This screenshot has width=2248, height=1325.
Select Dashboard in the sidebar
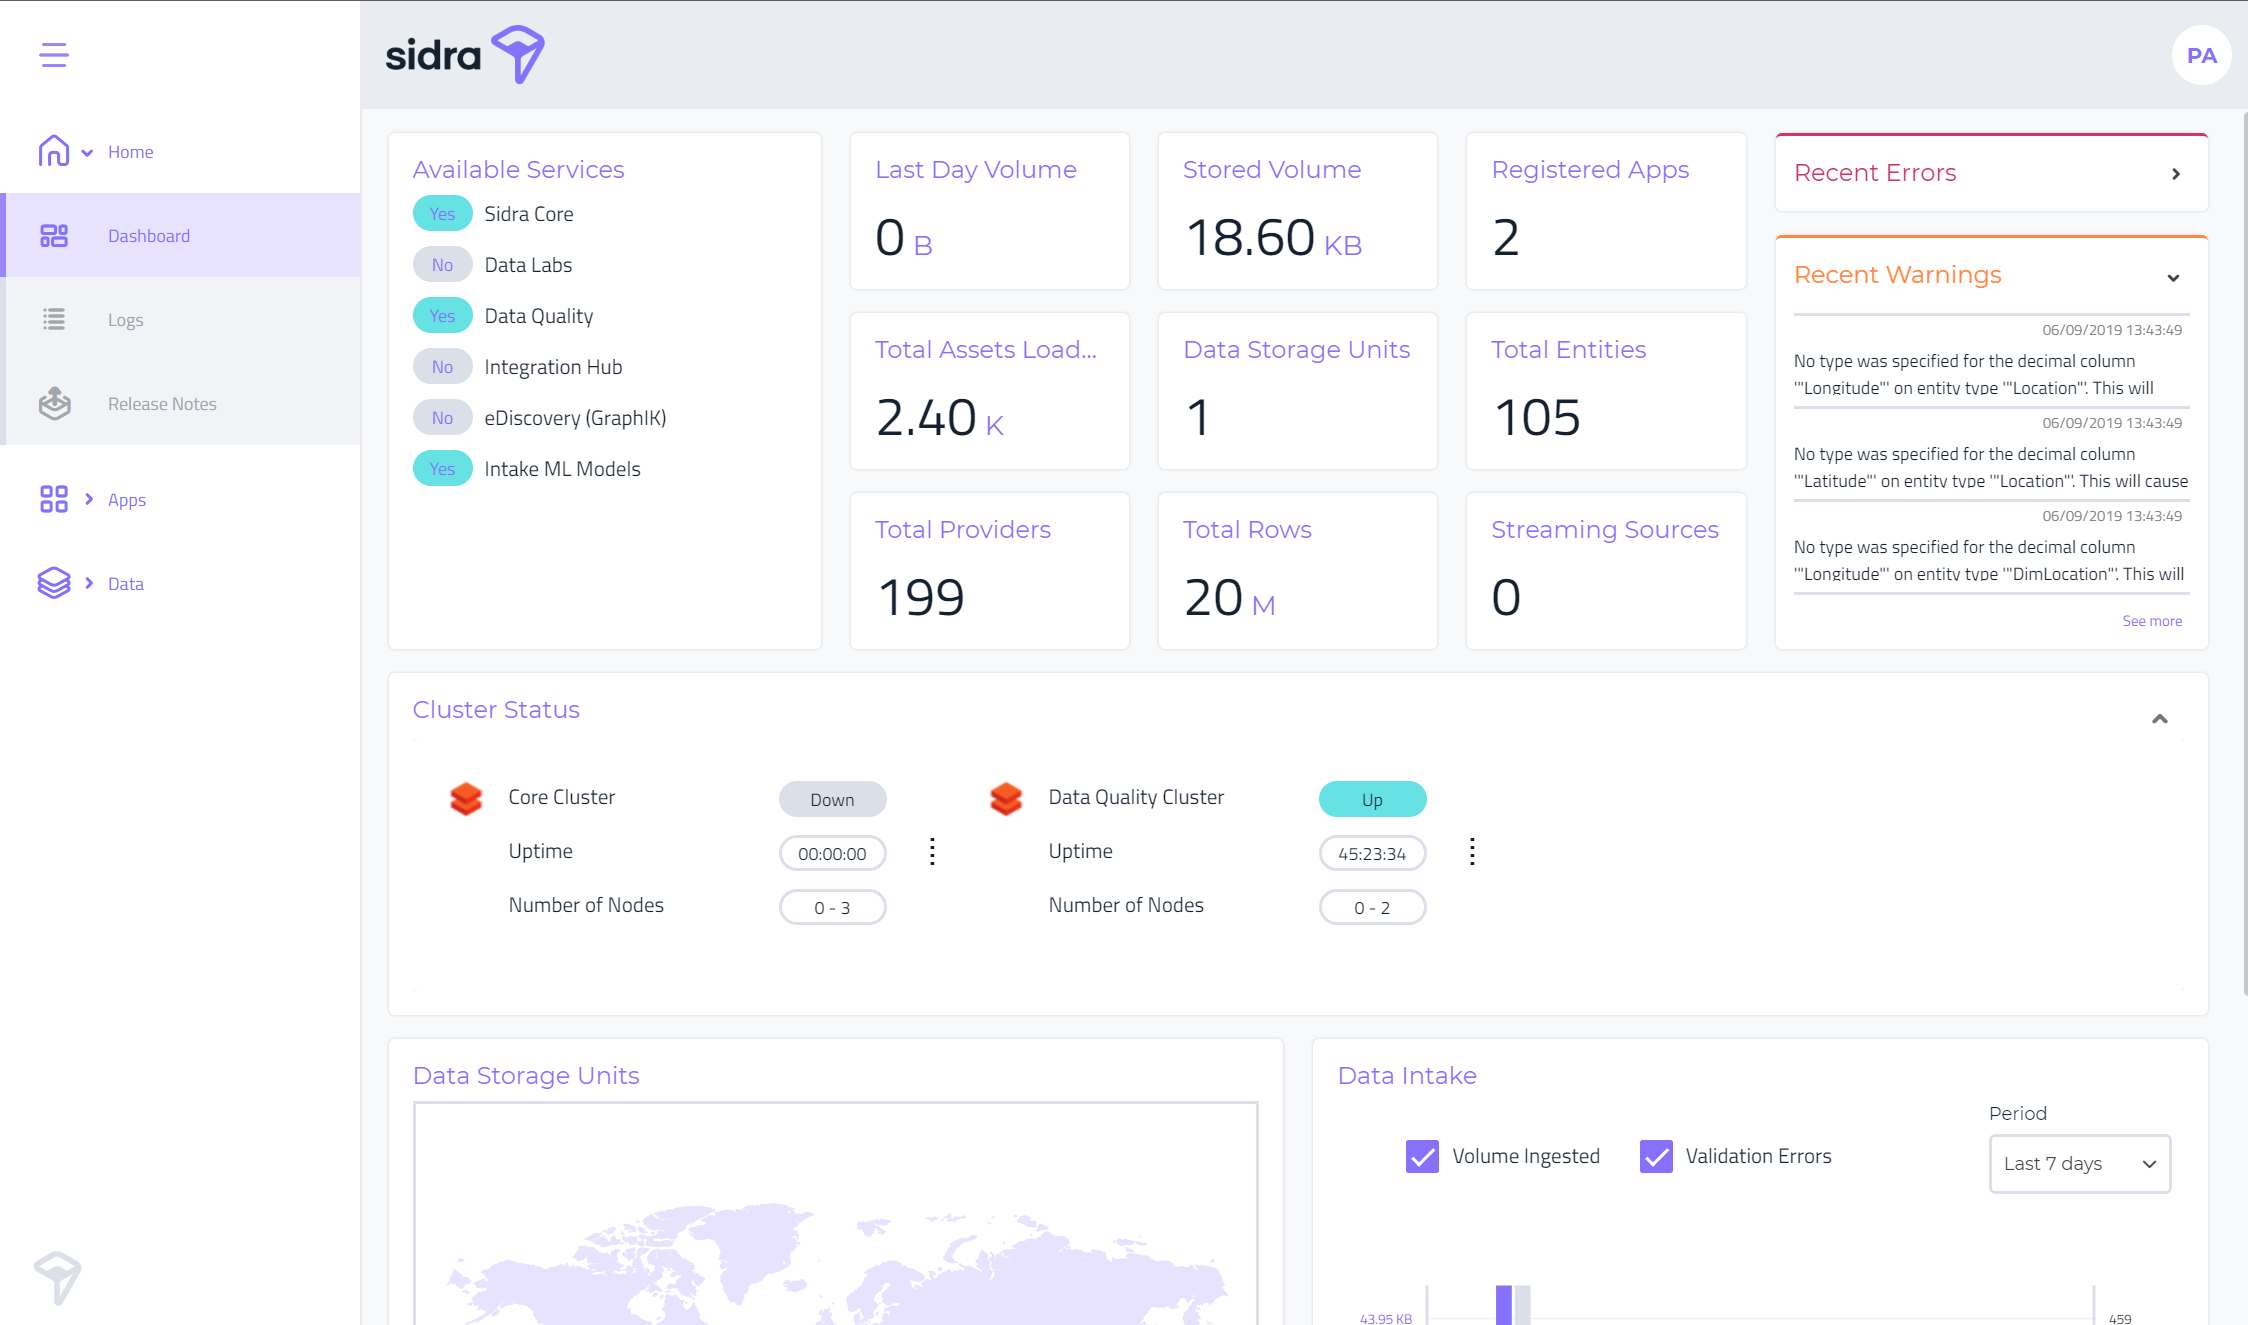tap(149, 236)
